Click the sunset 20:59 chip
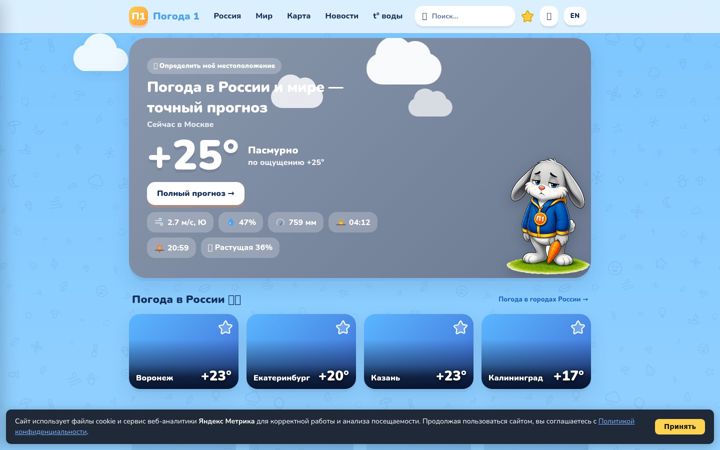The height and width of the screenshot is (450, 720). (171, 248)
